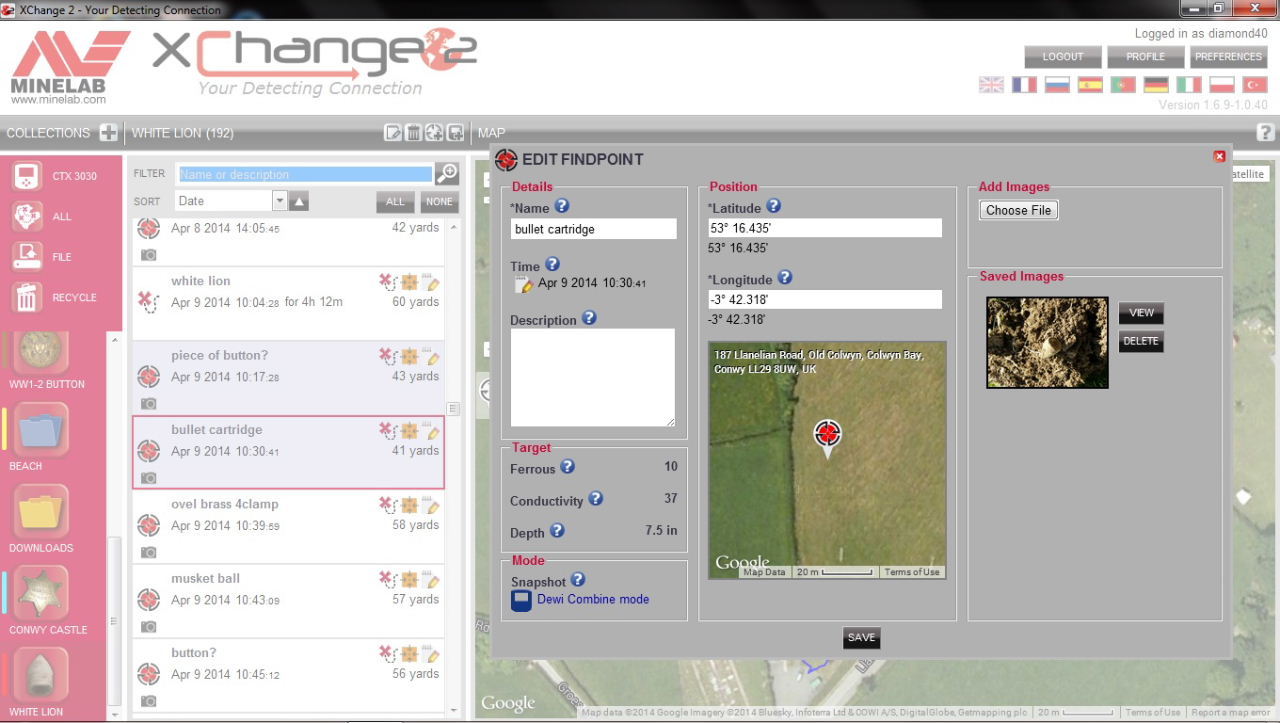Click the Satellite map view button
This screenshot has height=723, width=1280.
(1250, 174)
